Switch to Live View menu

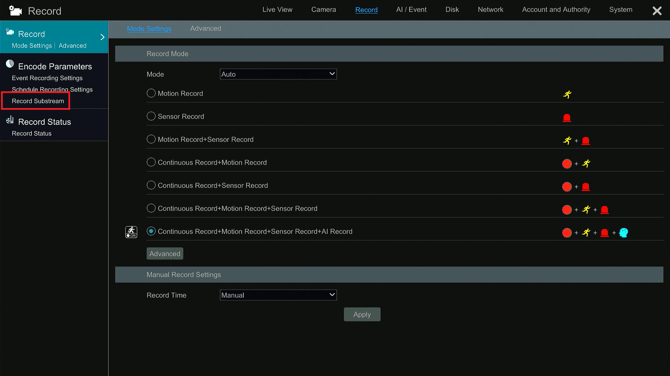[x=277, y=9]
